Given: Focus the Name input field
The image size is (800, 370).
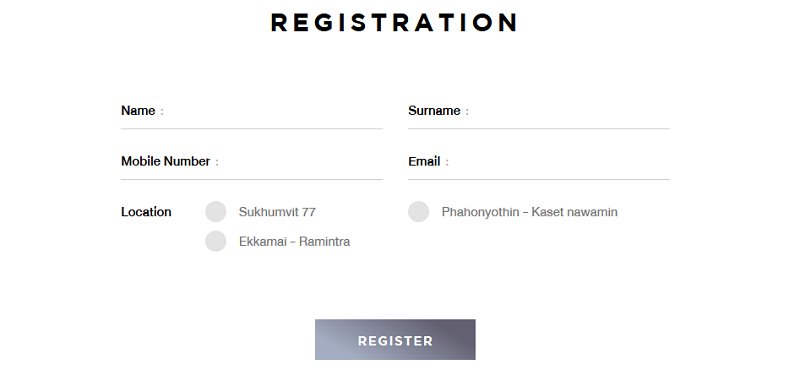Looking at the screenshot, I should (273, 111).
